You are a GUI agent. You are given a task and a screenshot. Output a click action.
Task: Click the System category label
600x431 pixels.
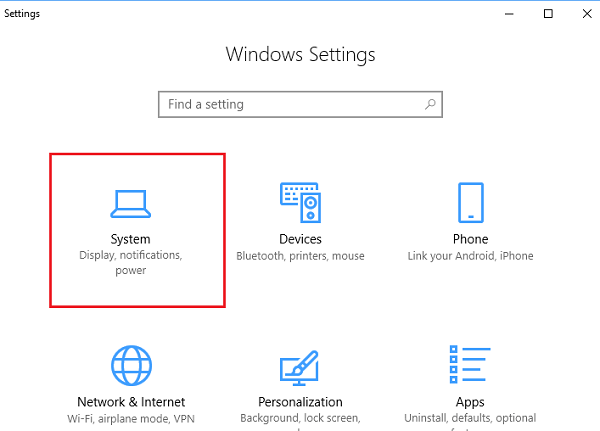pyautogui.click(x=130, y=239)
